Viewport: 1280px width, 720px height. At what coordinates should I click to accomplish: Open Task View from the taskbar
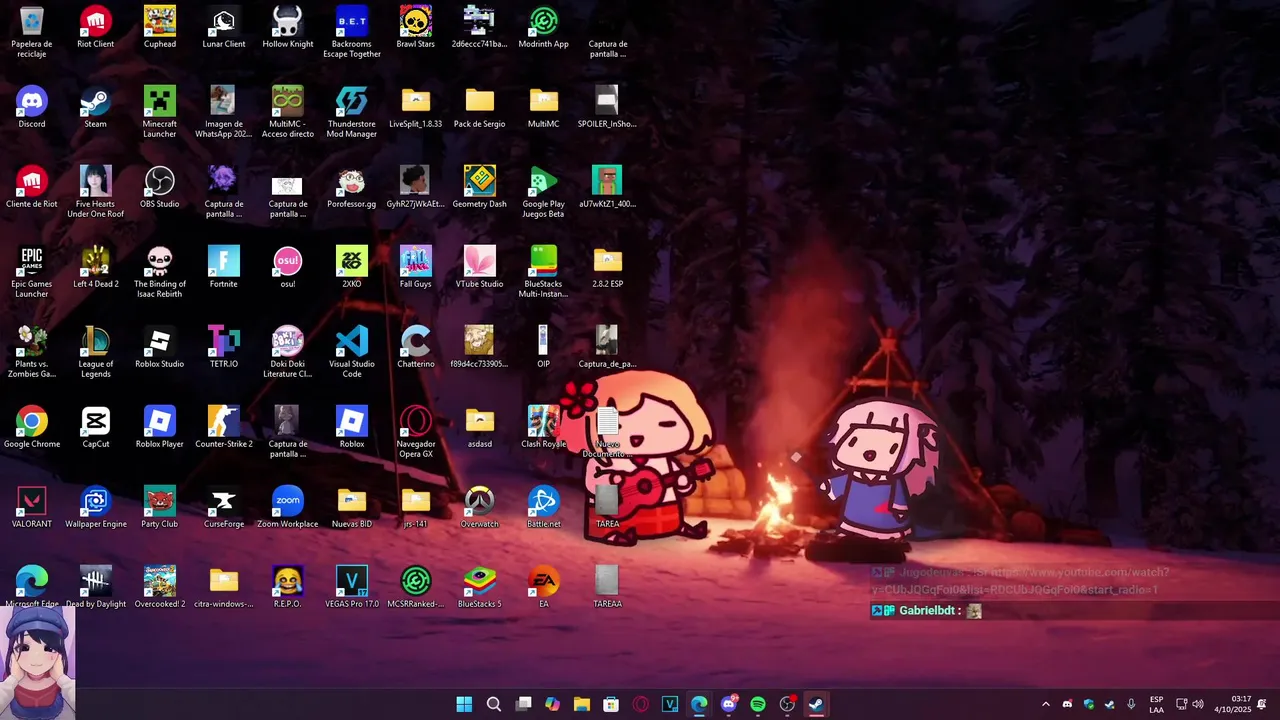(x=523, y=704)
